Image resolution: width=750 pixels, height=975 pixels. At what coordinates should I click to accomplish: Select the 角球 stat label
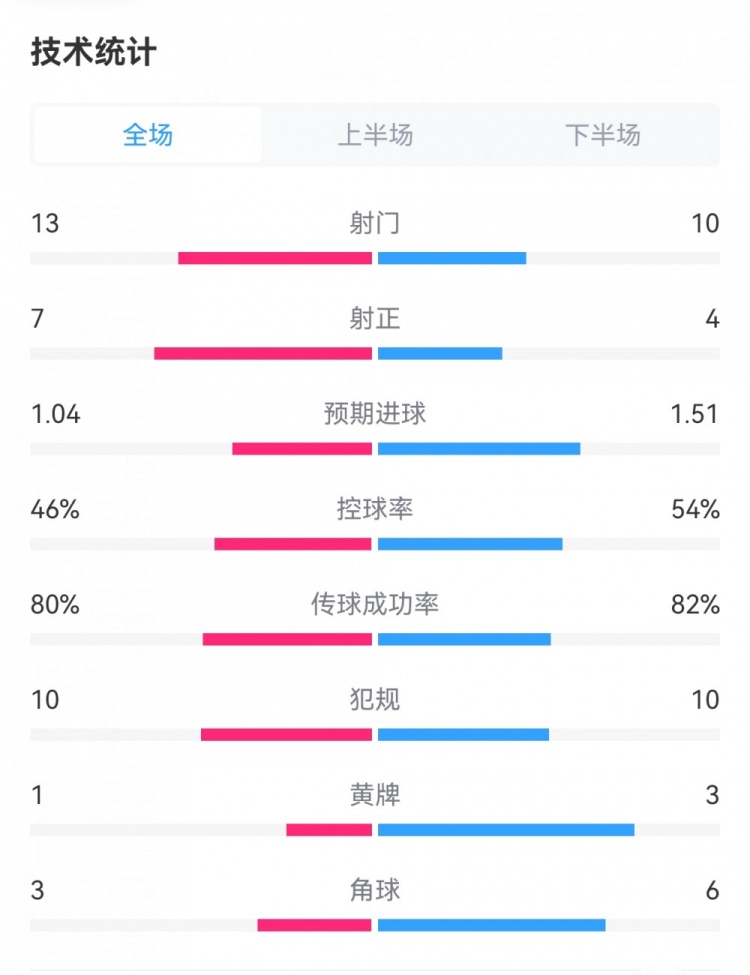375,890
